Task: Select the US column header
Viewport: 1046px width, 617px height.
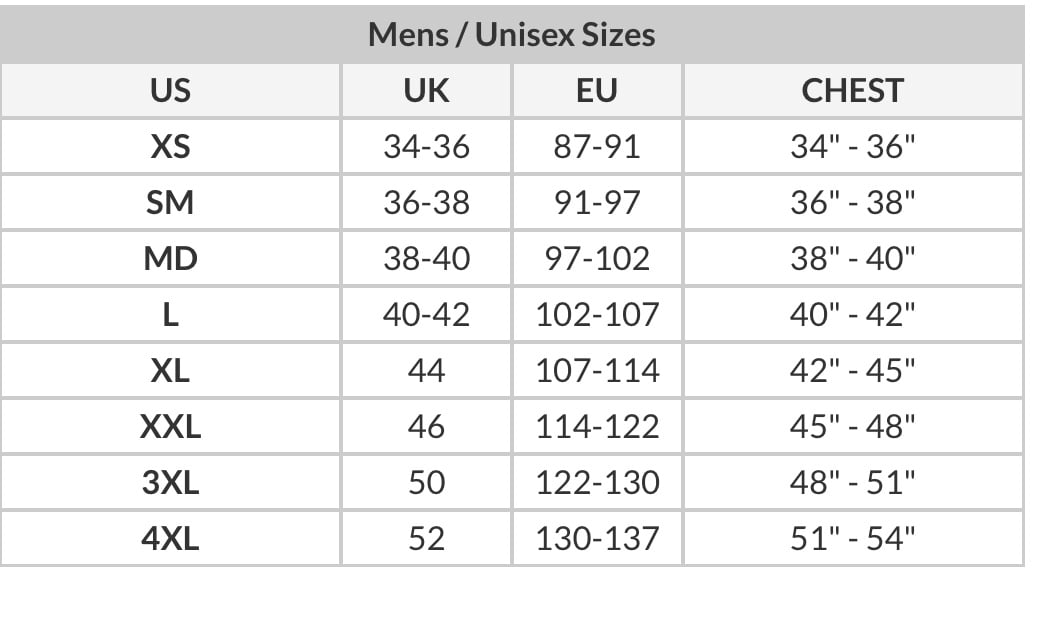Action: click(x=170, y=91)
